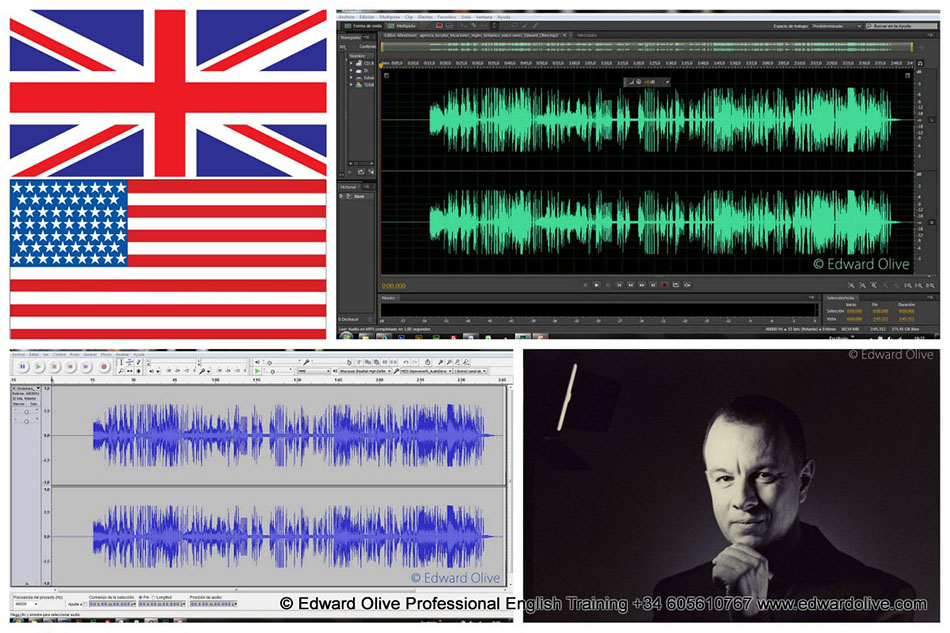The height and width of the screenshot is (633, 950).
Task: Click Audition's red record button
Action: 665,285
